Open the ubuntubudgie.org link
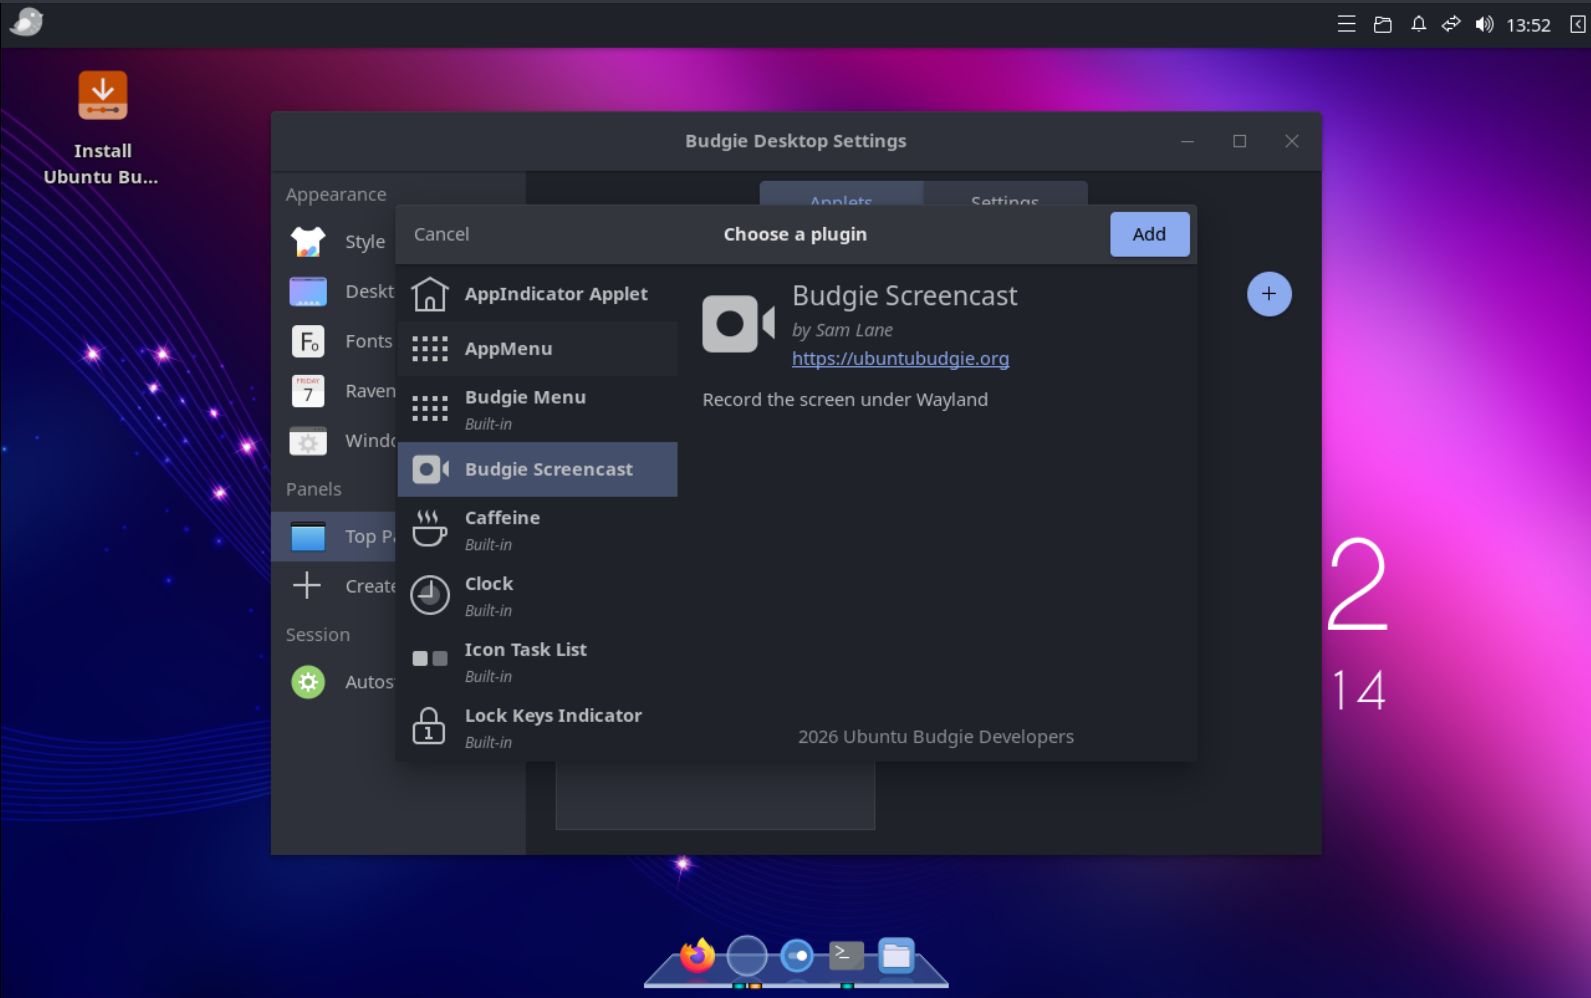The image size is (1591, 998). [900, 358]
